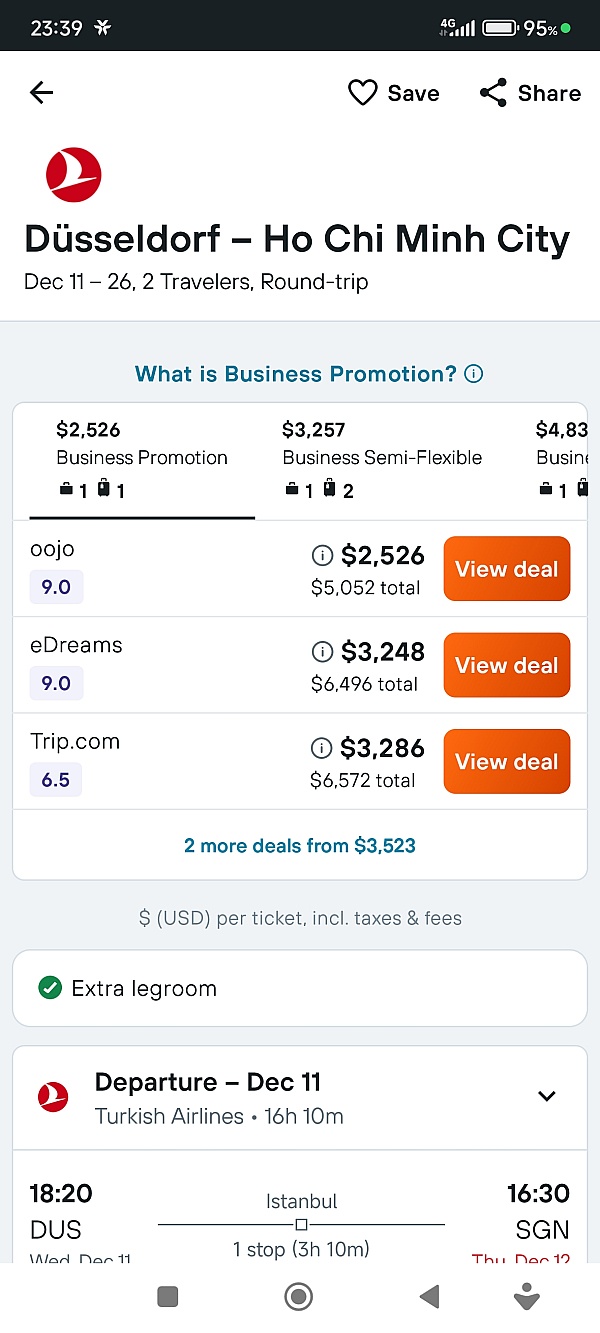600x1333 pixels.
Task: Show 2 more deals from $3,523
Action: (x=299, y=846)
